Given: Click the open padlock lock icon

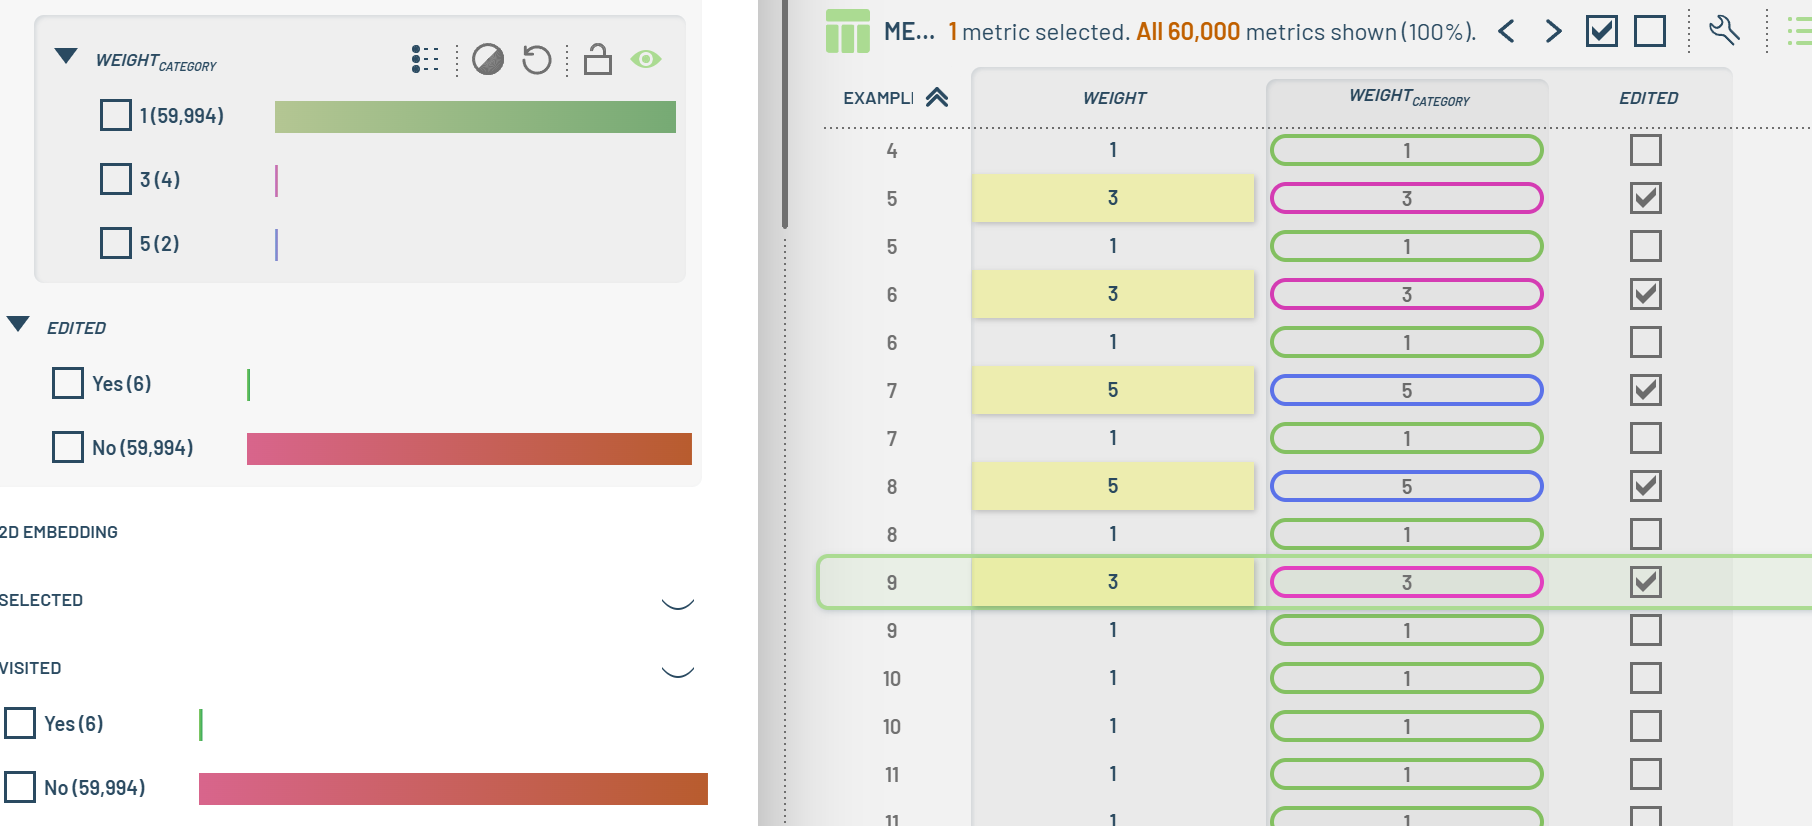Looking at the screenshot, I should (x=598, y=60).
